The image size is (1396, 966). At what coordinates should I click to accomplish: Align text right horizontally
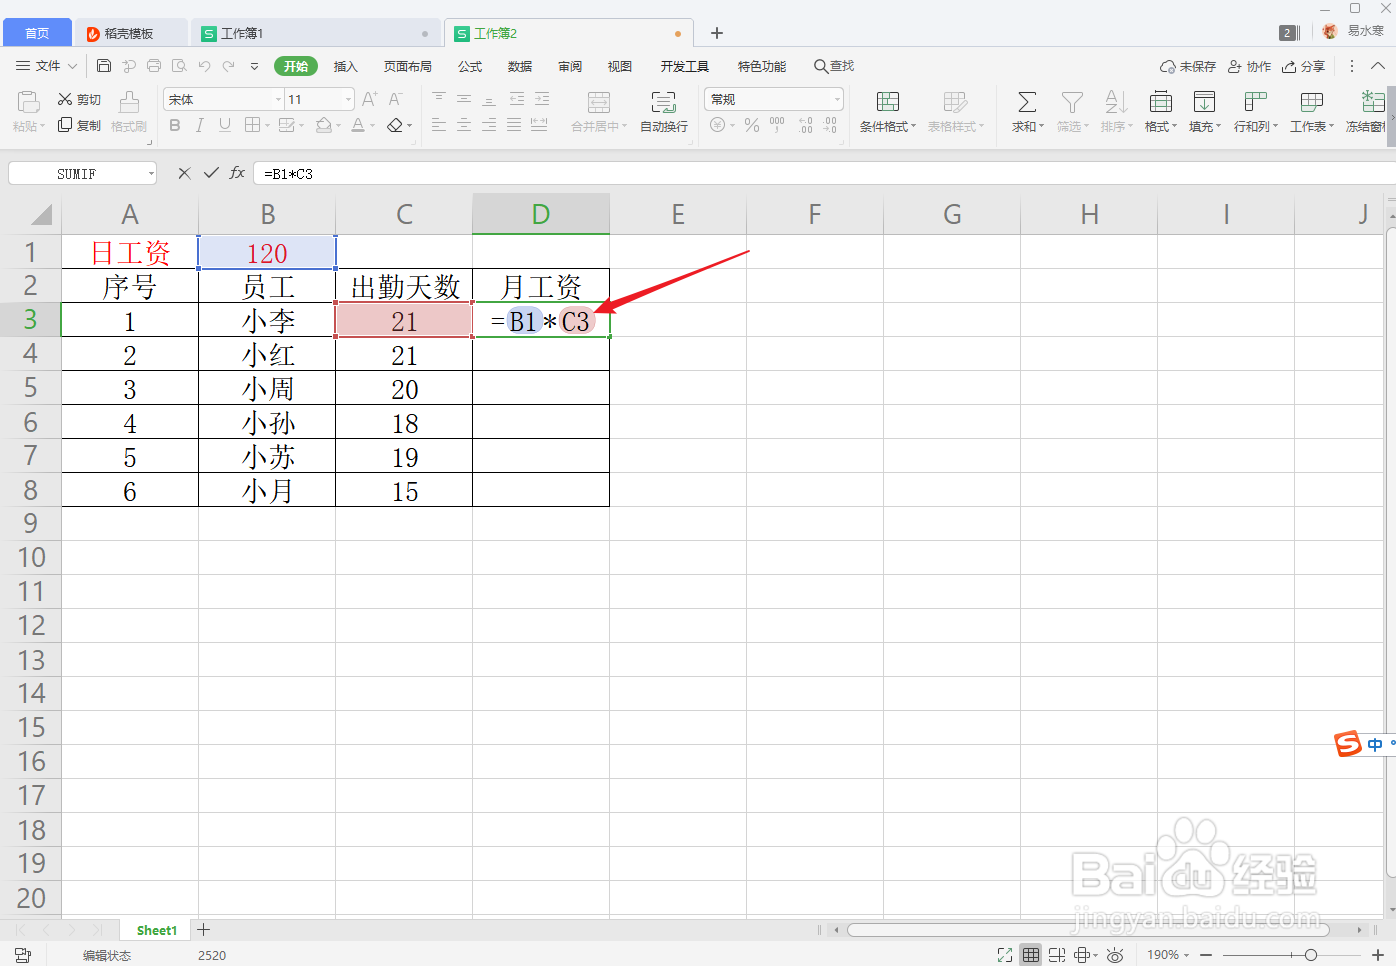coord(489,125)
